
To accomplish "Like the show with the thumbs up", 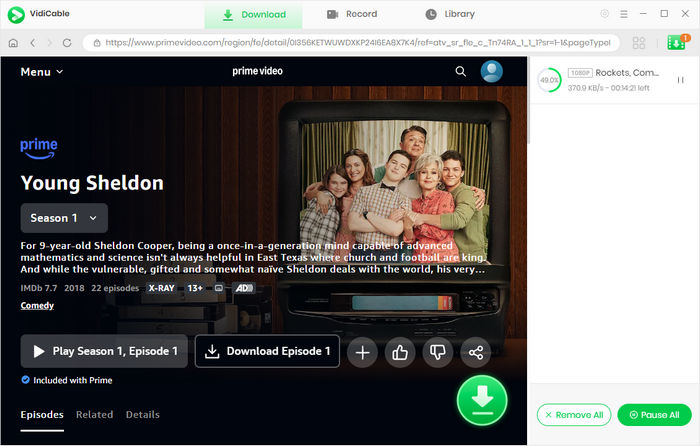I will click(400, 353).
